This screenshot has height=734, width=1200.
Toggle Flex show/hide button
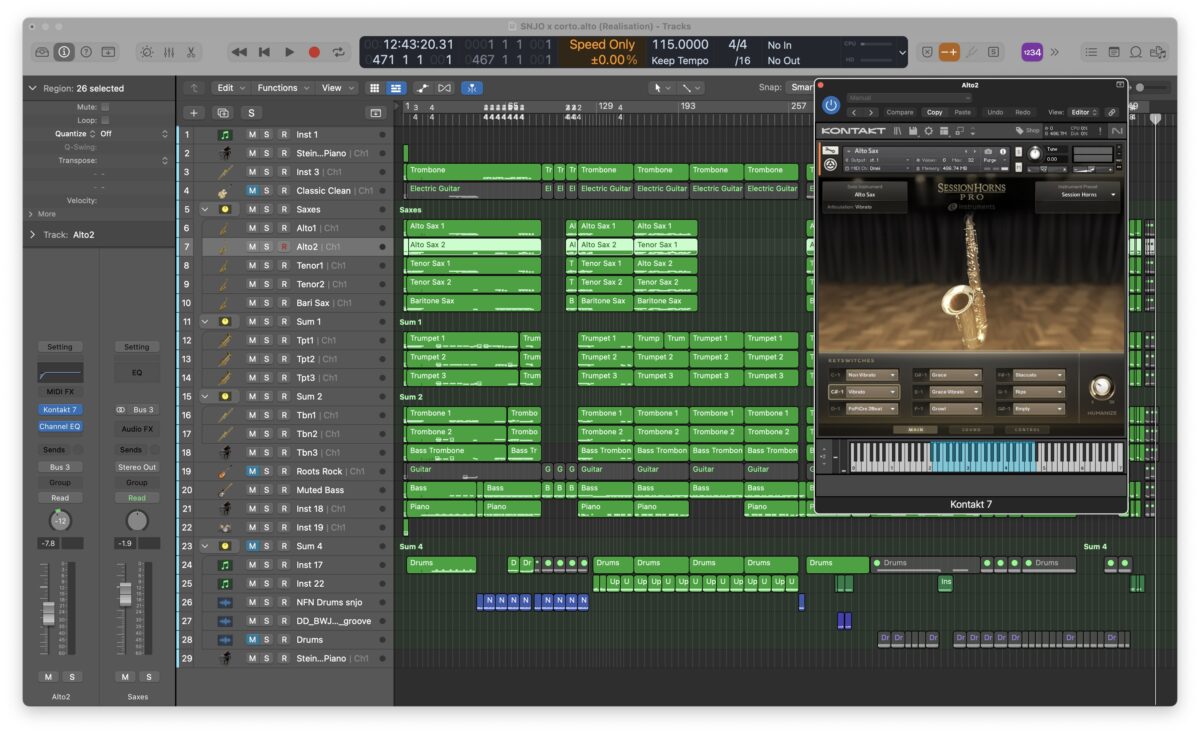pos(445,88)
